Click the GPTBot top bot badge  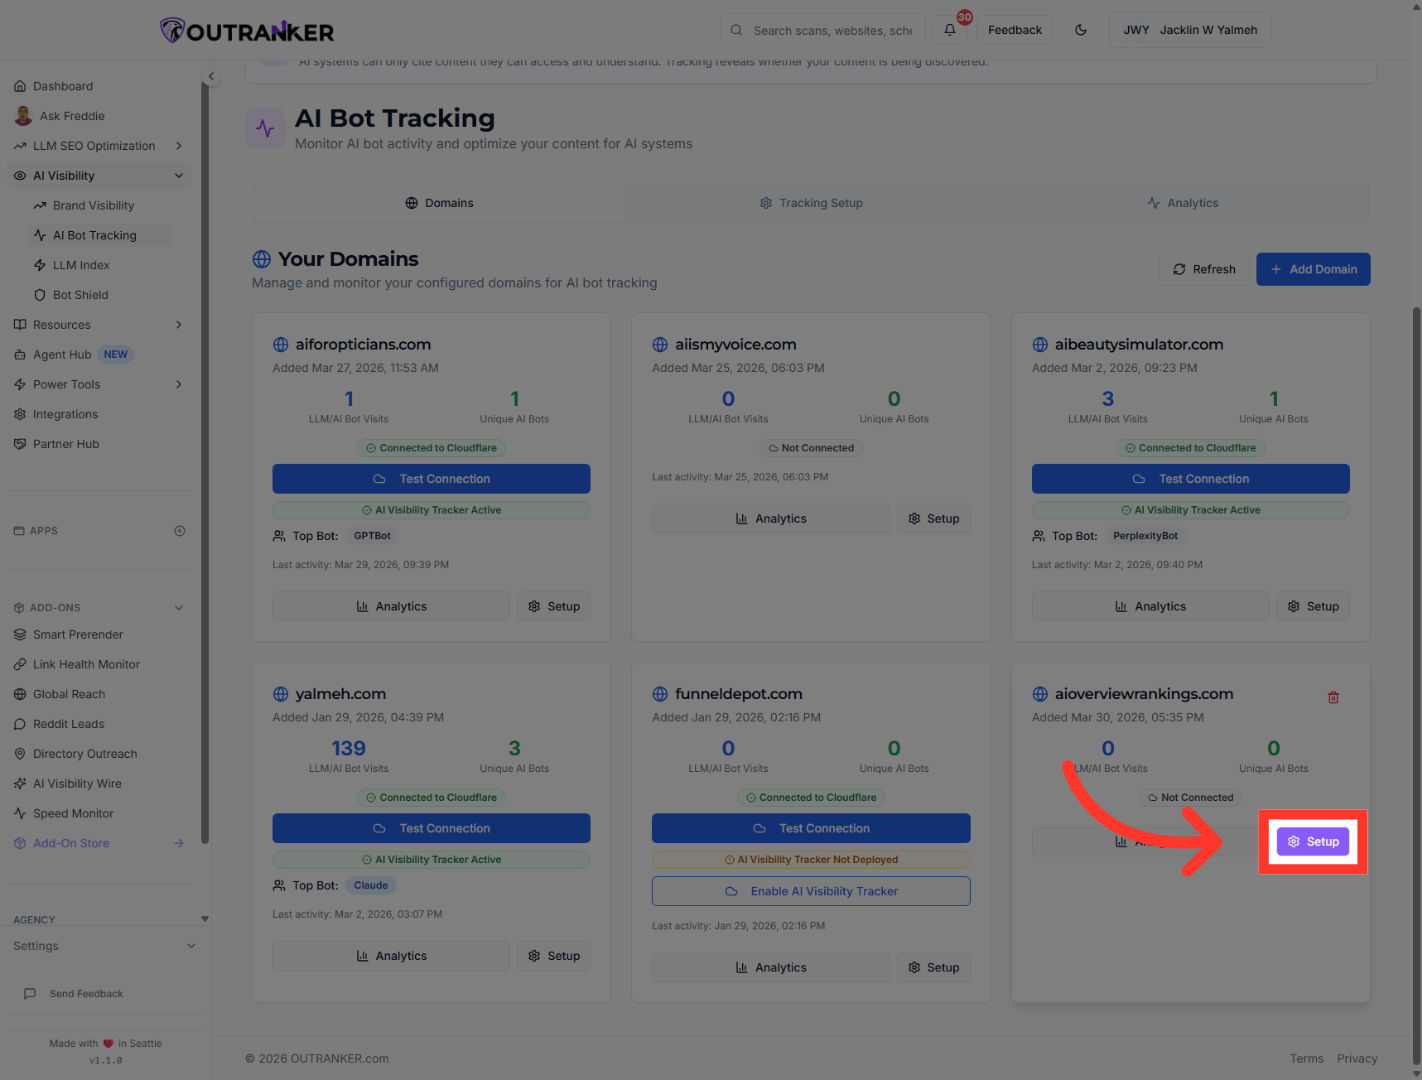372,536
